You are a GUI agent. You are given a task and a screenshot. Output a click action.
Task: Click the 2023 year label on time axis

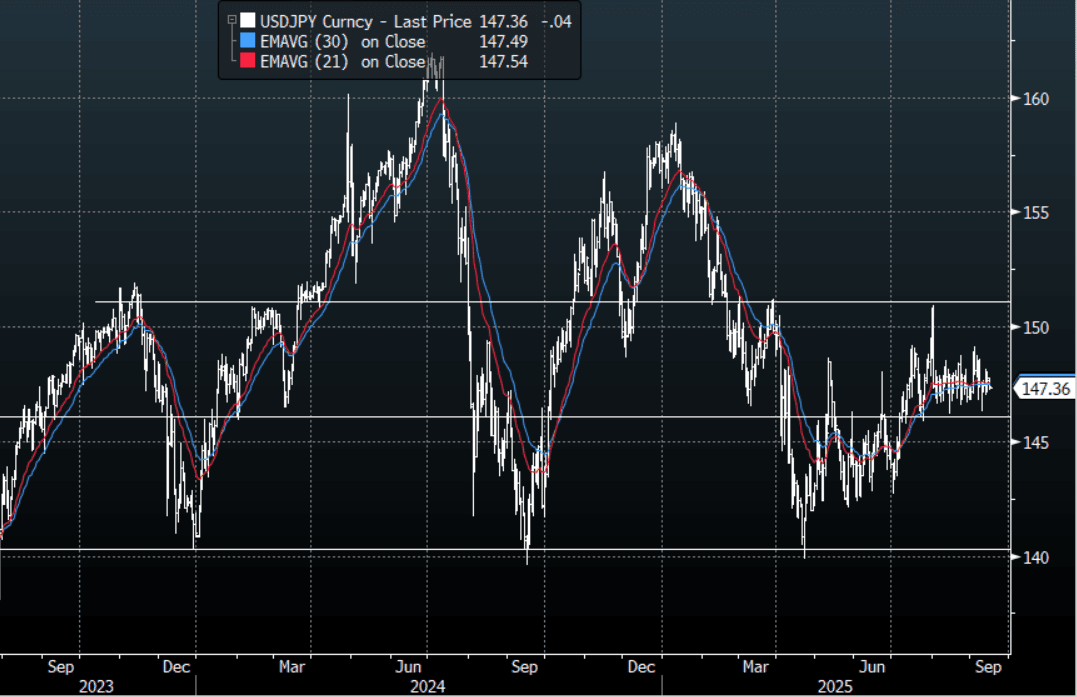click(x=96, y=686)
